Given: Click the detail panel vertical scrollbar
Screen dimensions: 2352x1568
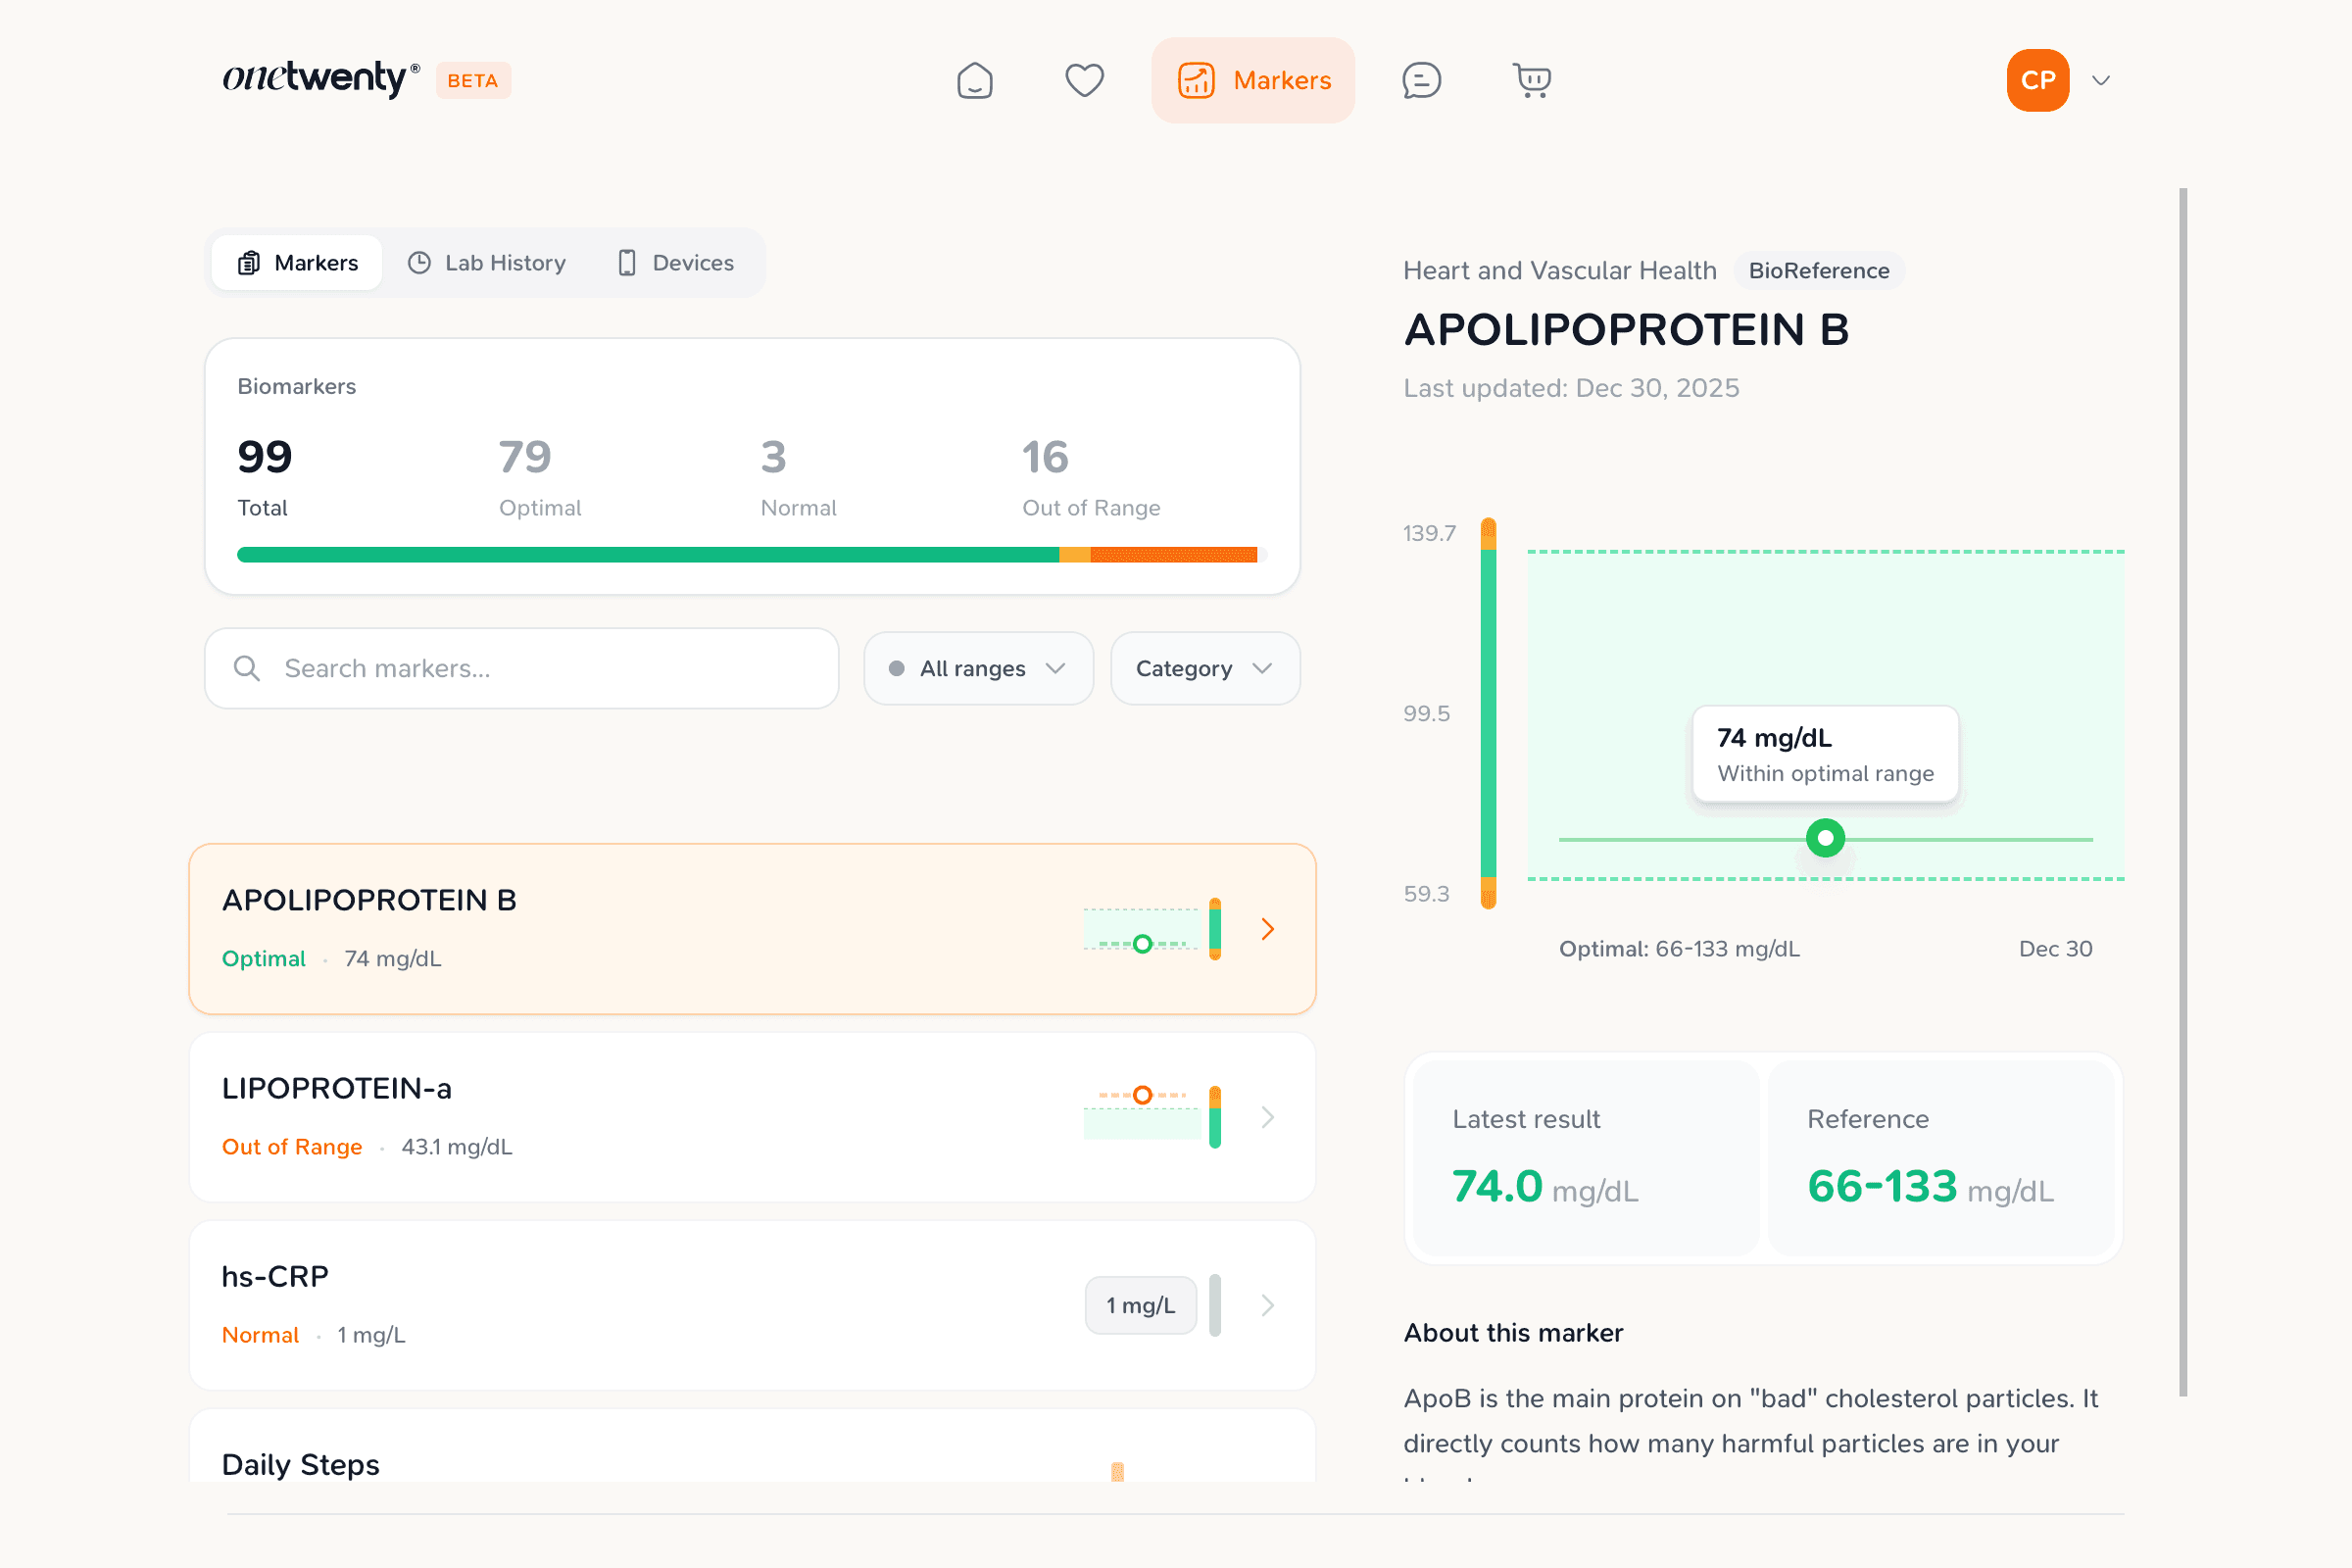Looking at the screenshot, I should pos(2183,790).
